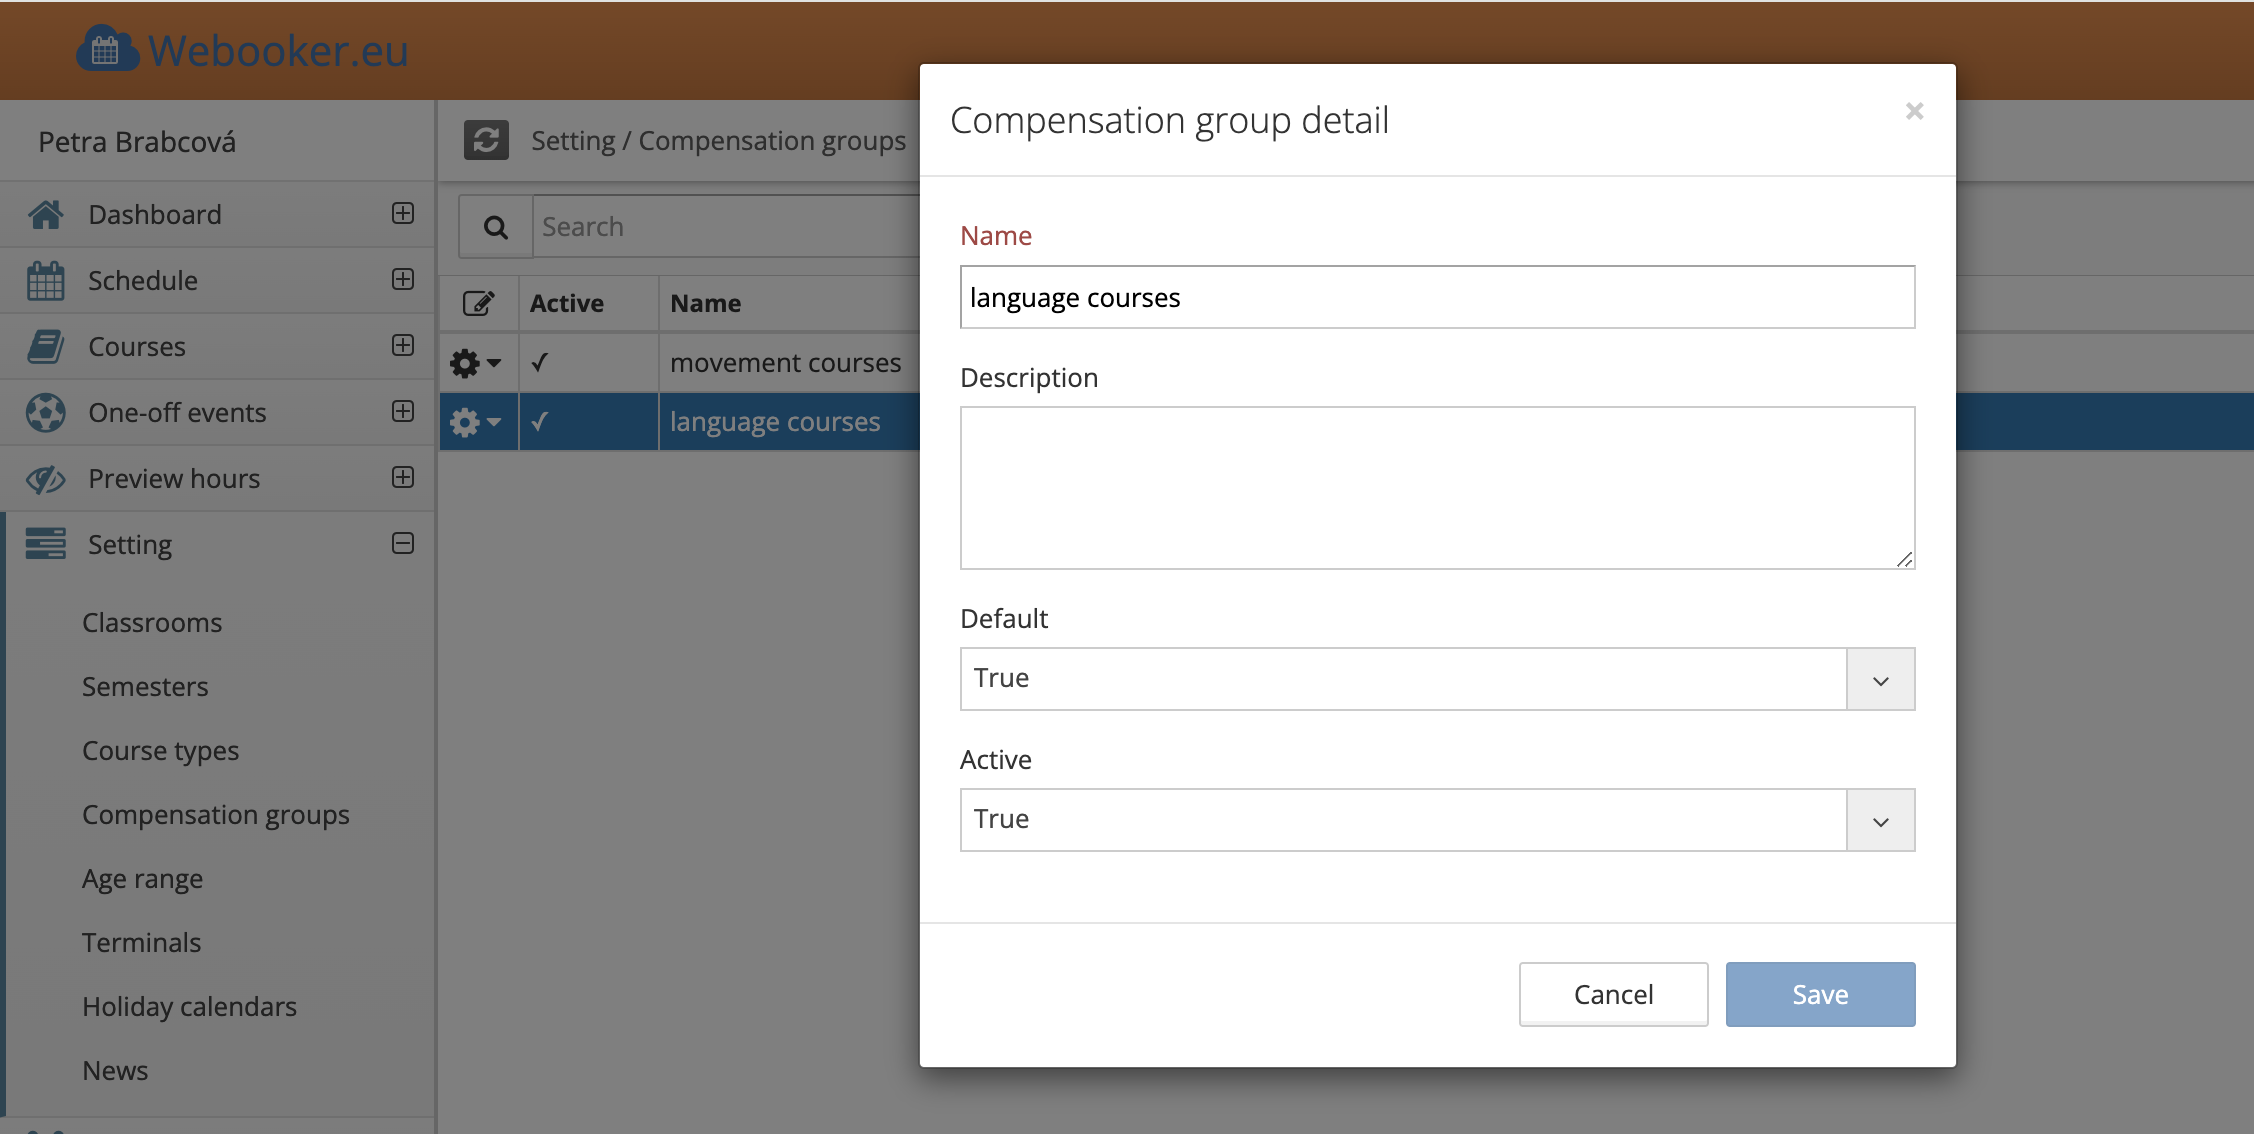This screenshot has height=1134, width=2254.
Task: Open Holiday calendars settings page
Action: (x=189, y=1007)
